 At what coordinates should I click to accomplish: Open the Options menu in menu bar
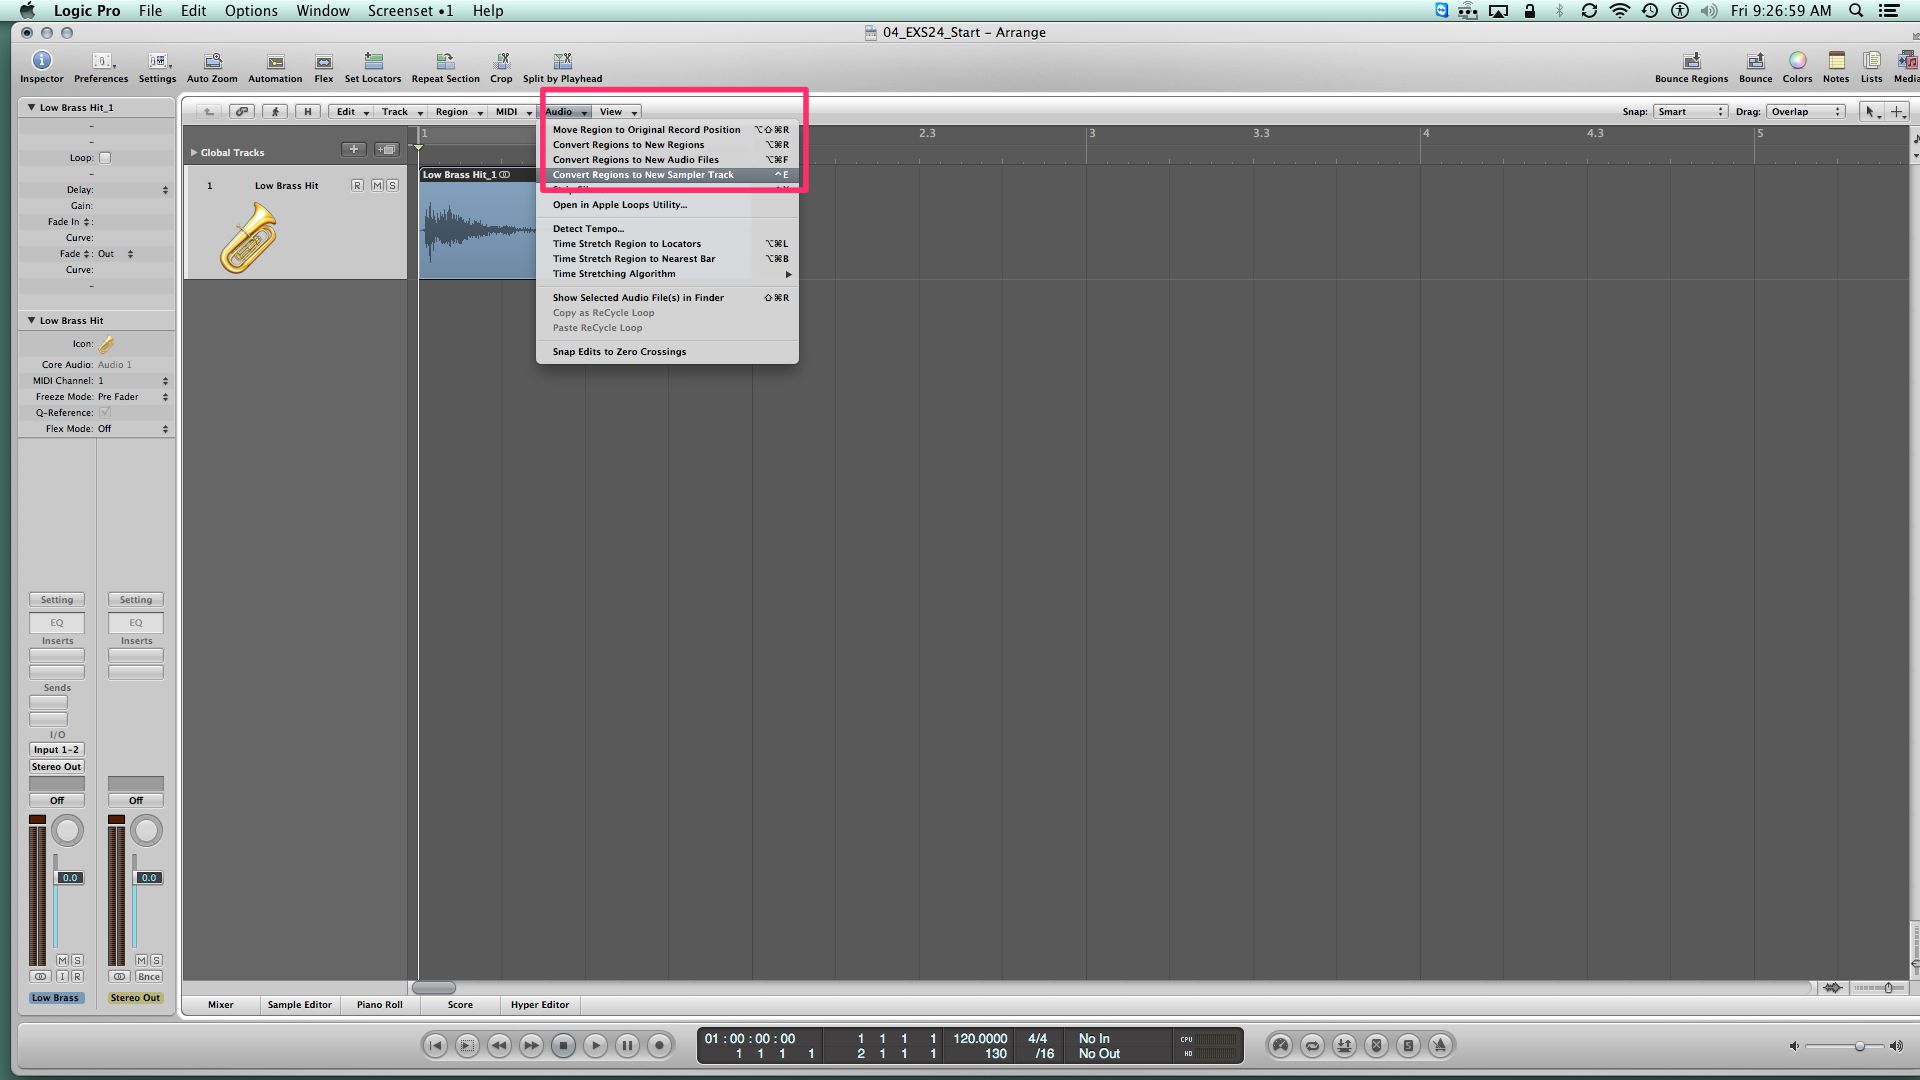(x=251, y=11)
